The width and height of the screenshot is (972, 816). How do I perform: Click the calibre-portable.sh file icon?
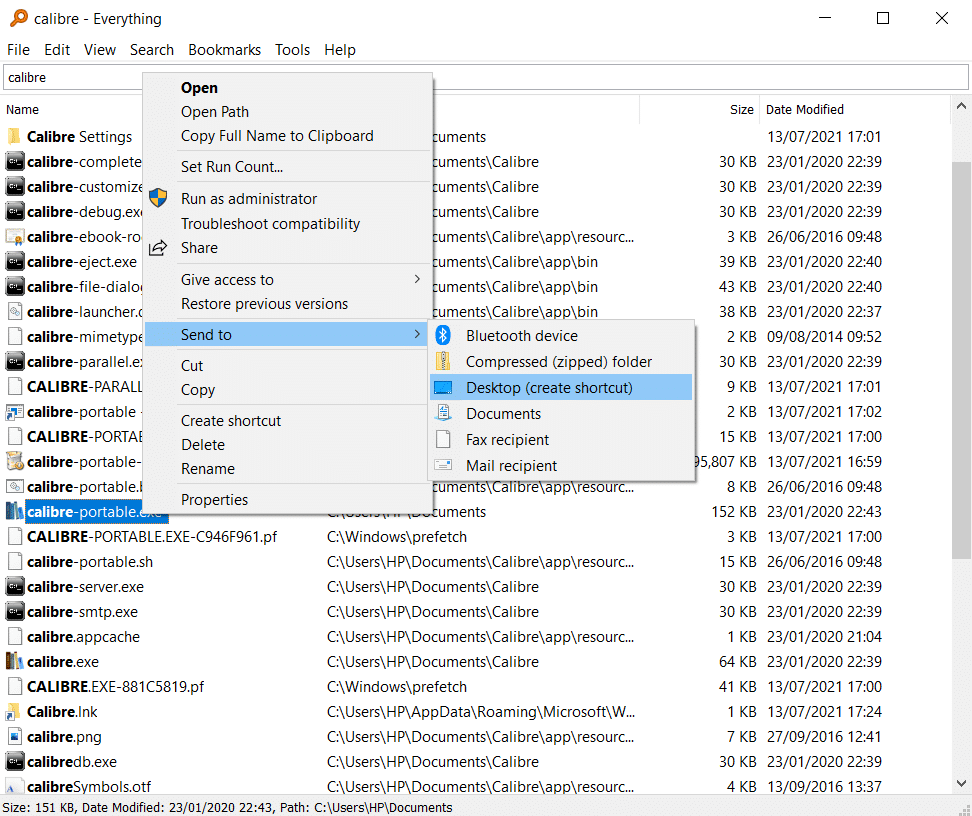[14, 562]
